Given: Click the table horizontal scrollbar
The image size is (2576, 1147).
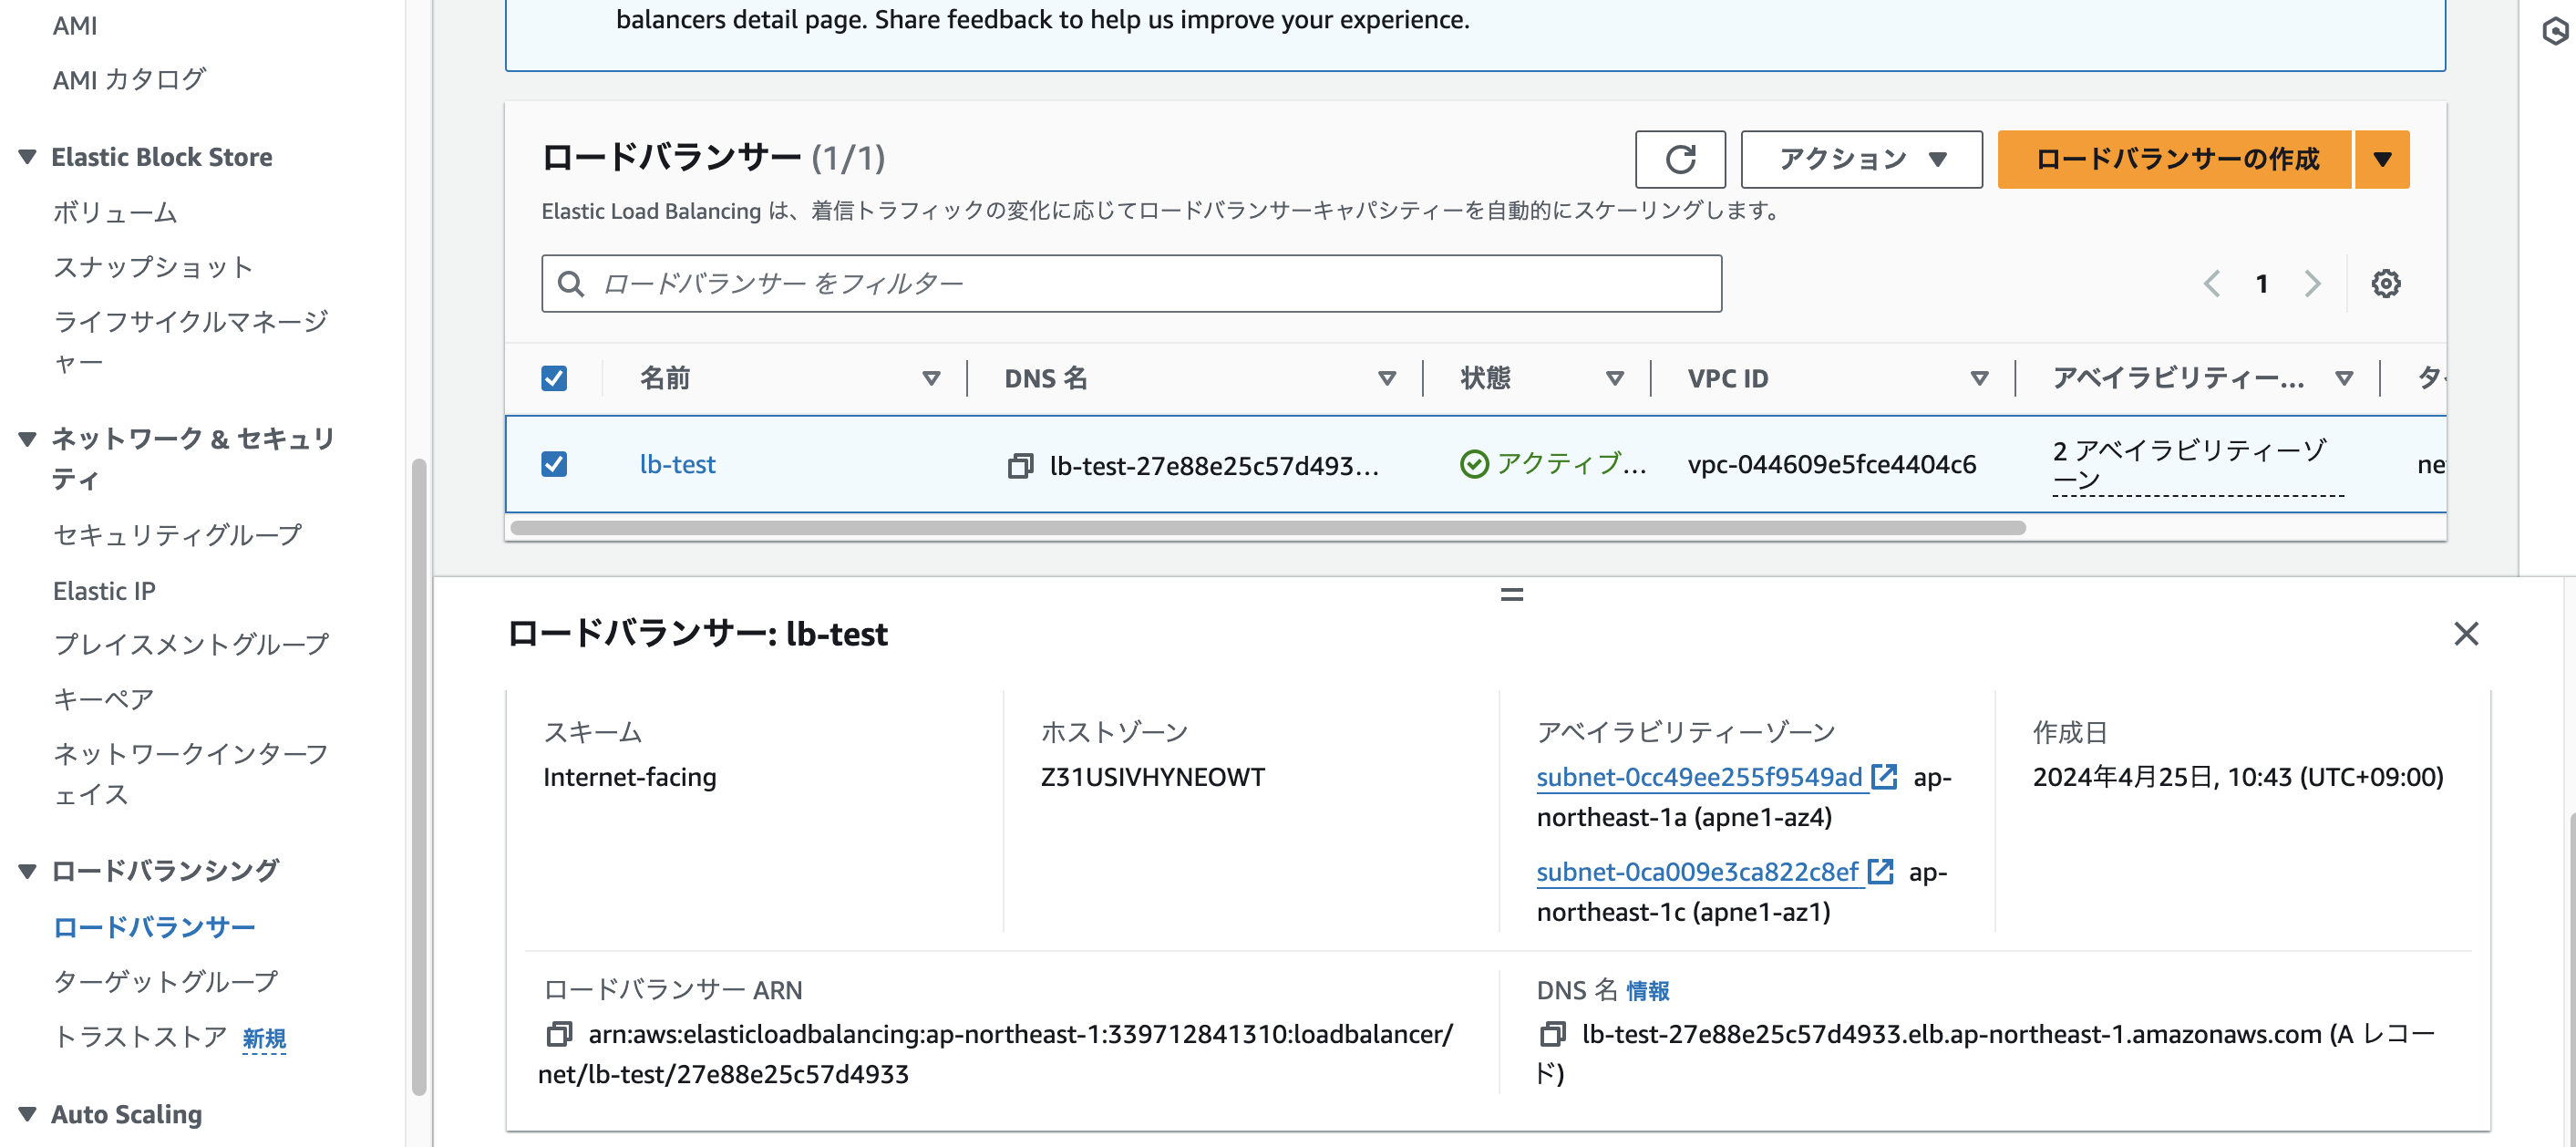Looking at the screenshot, I should 1267,527.
